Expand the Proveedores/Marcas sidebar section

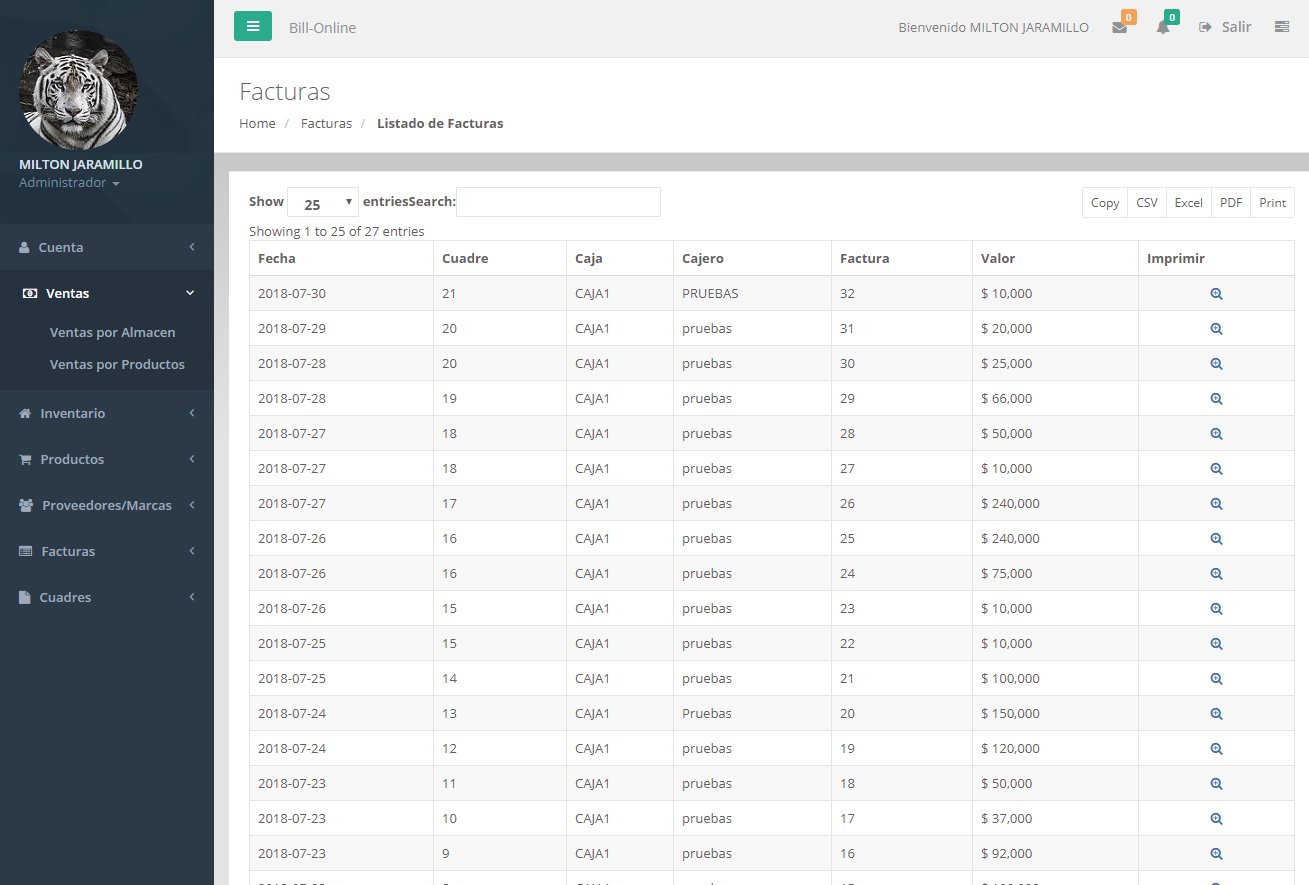[106, 505]
